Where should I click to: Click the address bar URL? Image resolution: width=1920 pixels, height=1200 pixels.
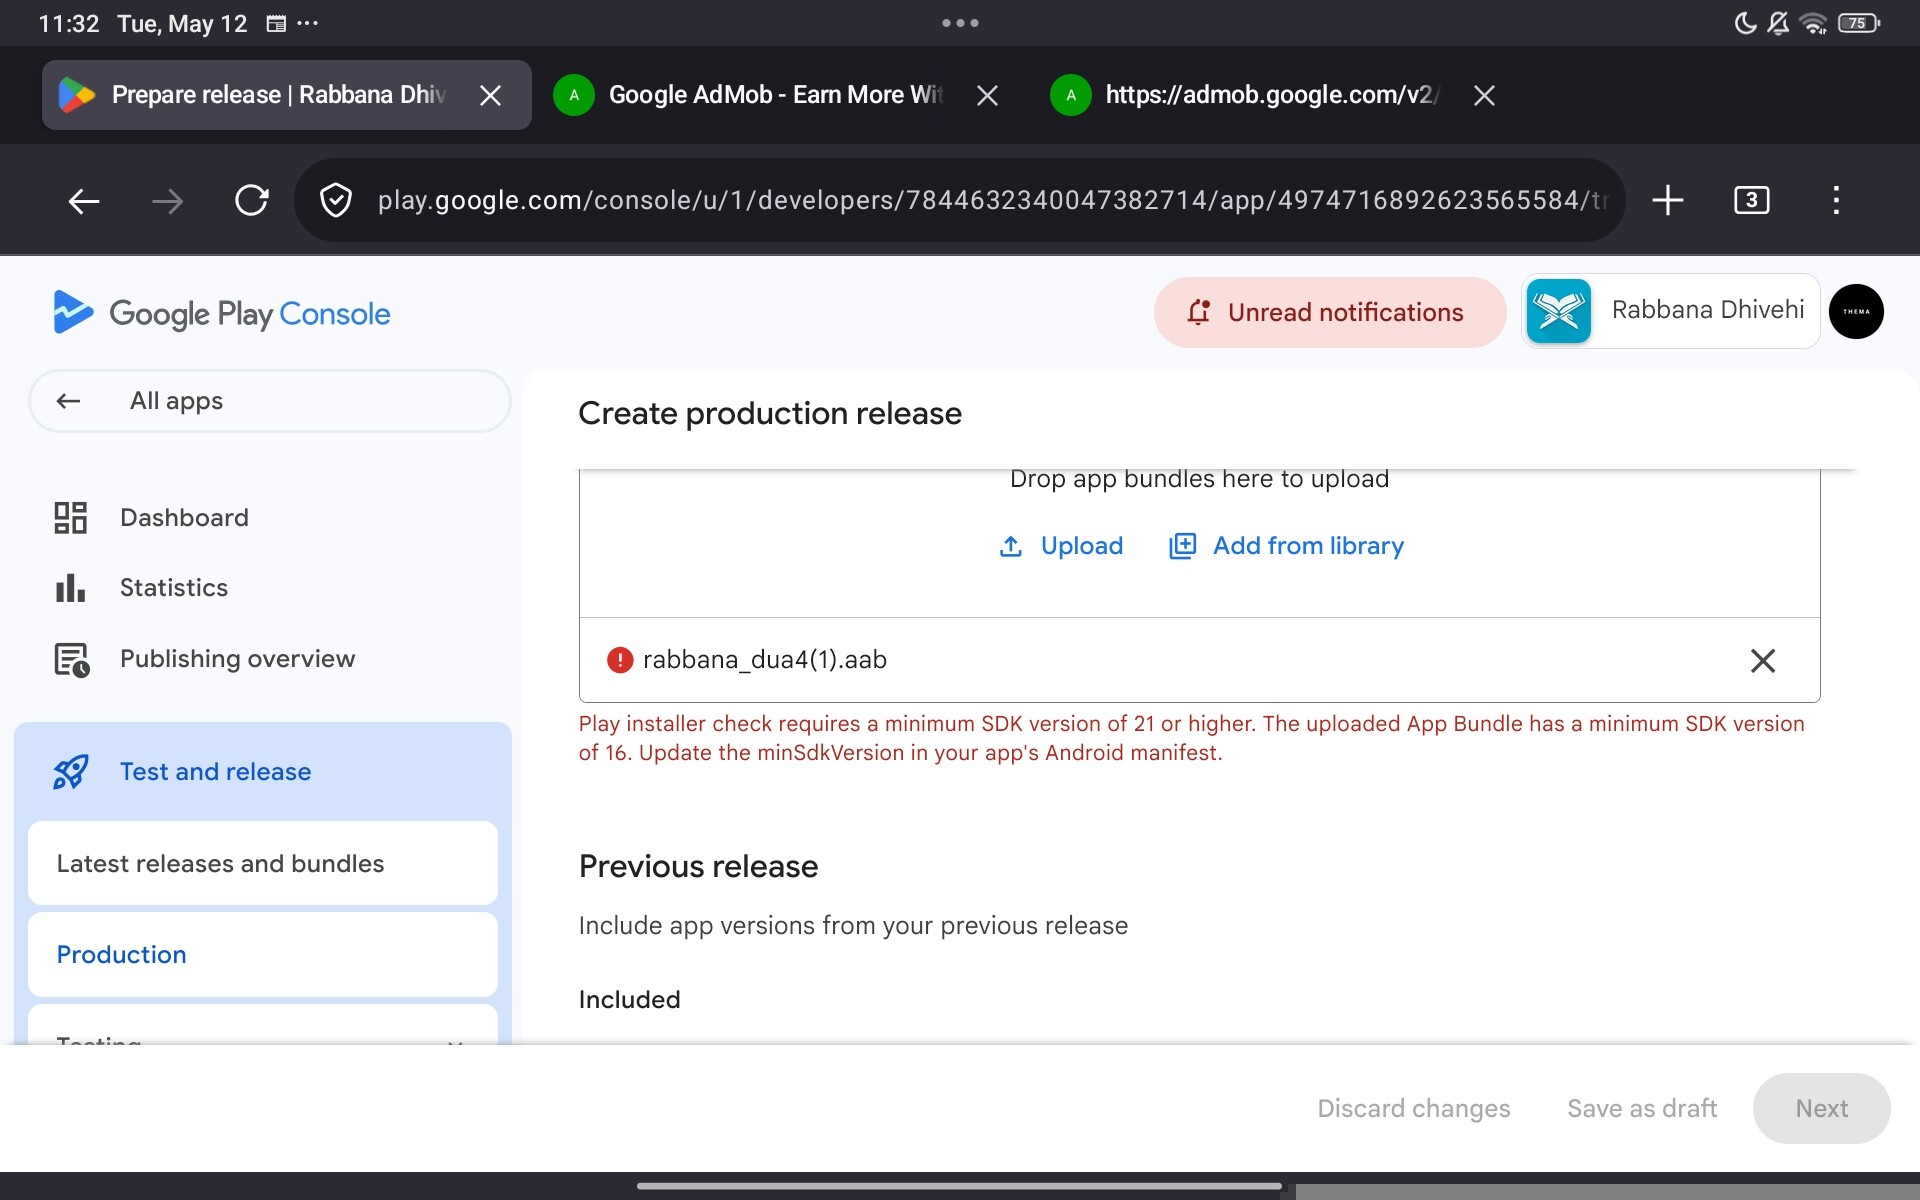coord(992,200)
